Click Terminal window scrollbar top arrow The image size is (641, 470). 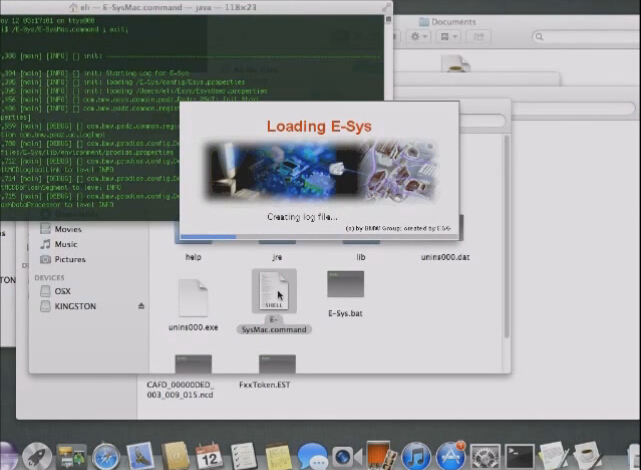[x=388, y=19]
